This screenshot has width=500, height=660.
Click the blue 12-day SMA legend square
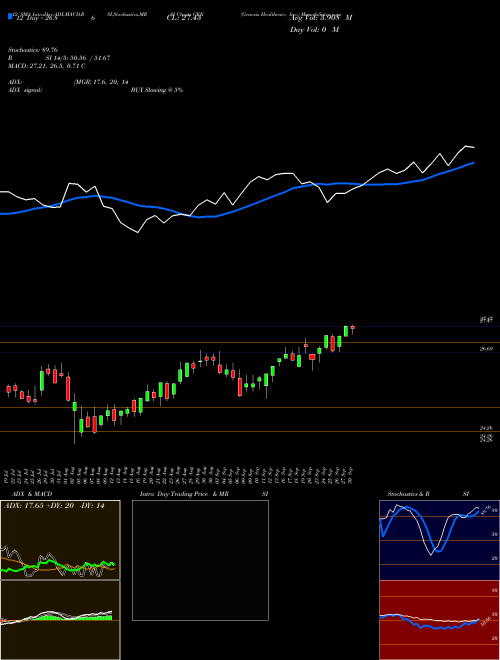point(10,16)
